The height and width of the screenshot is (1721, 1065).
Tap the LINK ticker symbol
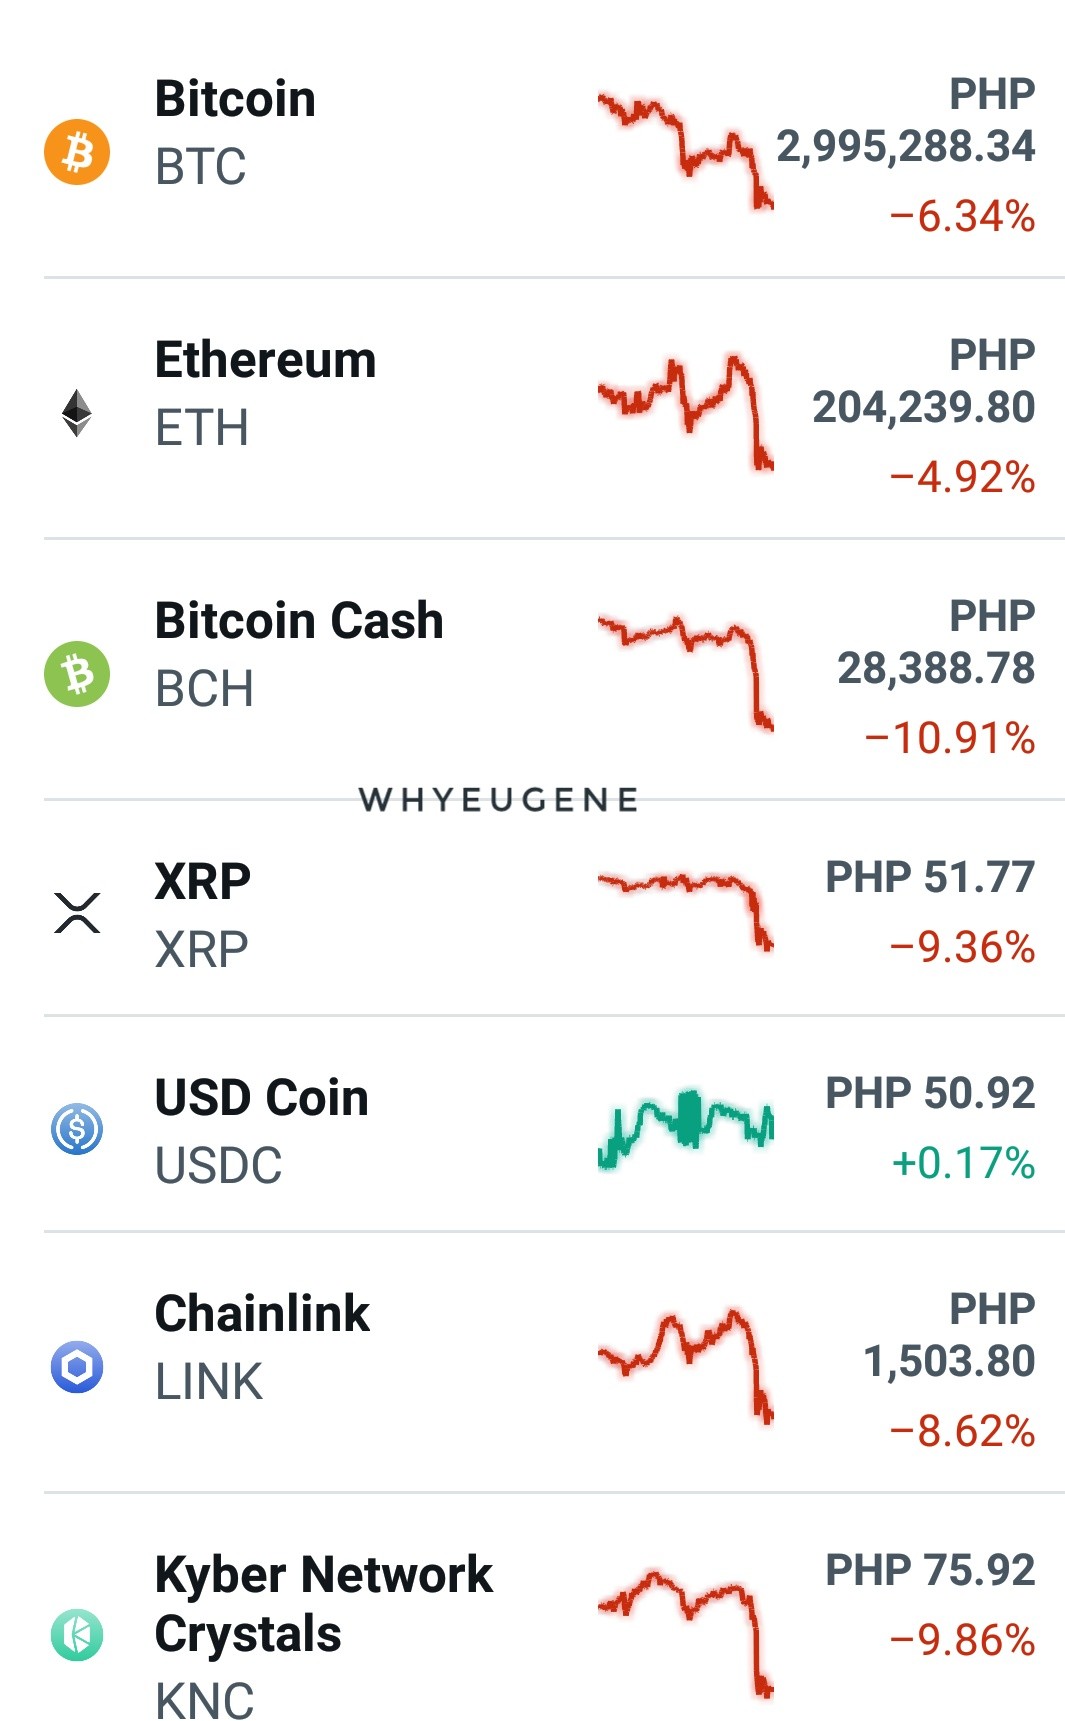(x=208, y=1382)
